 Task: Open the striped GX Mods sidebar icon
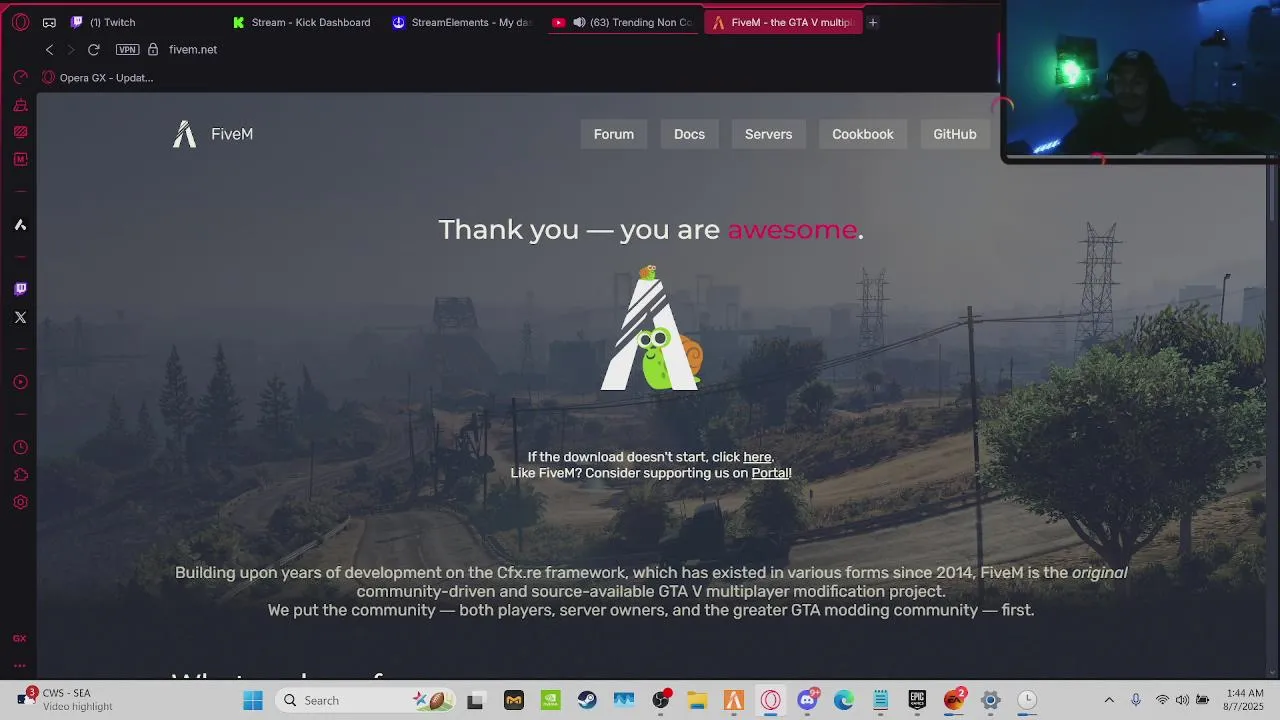click(x=20, y=132)
